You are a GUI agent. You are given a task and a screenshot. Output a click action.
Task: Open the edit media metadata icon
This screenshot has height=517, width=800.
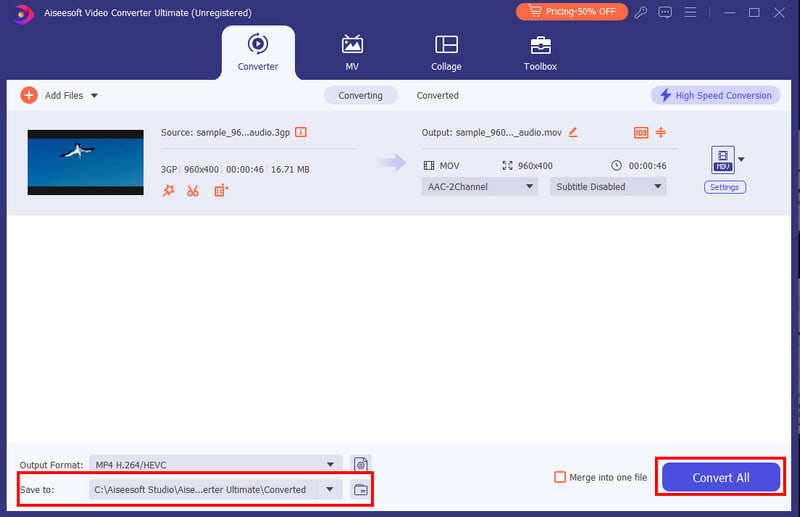pyautogui.click(x=641, y=133)
